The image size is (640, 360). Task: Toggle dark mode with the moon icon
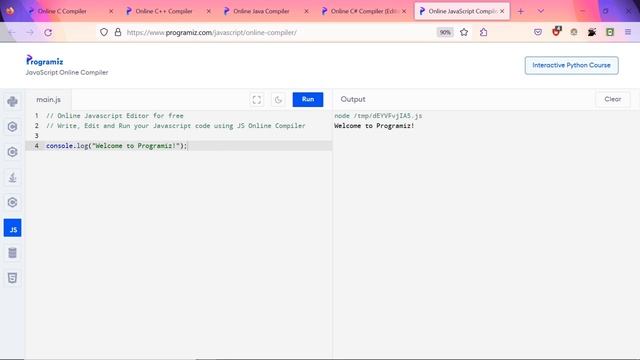click(x=278, y=100)
